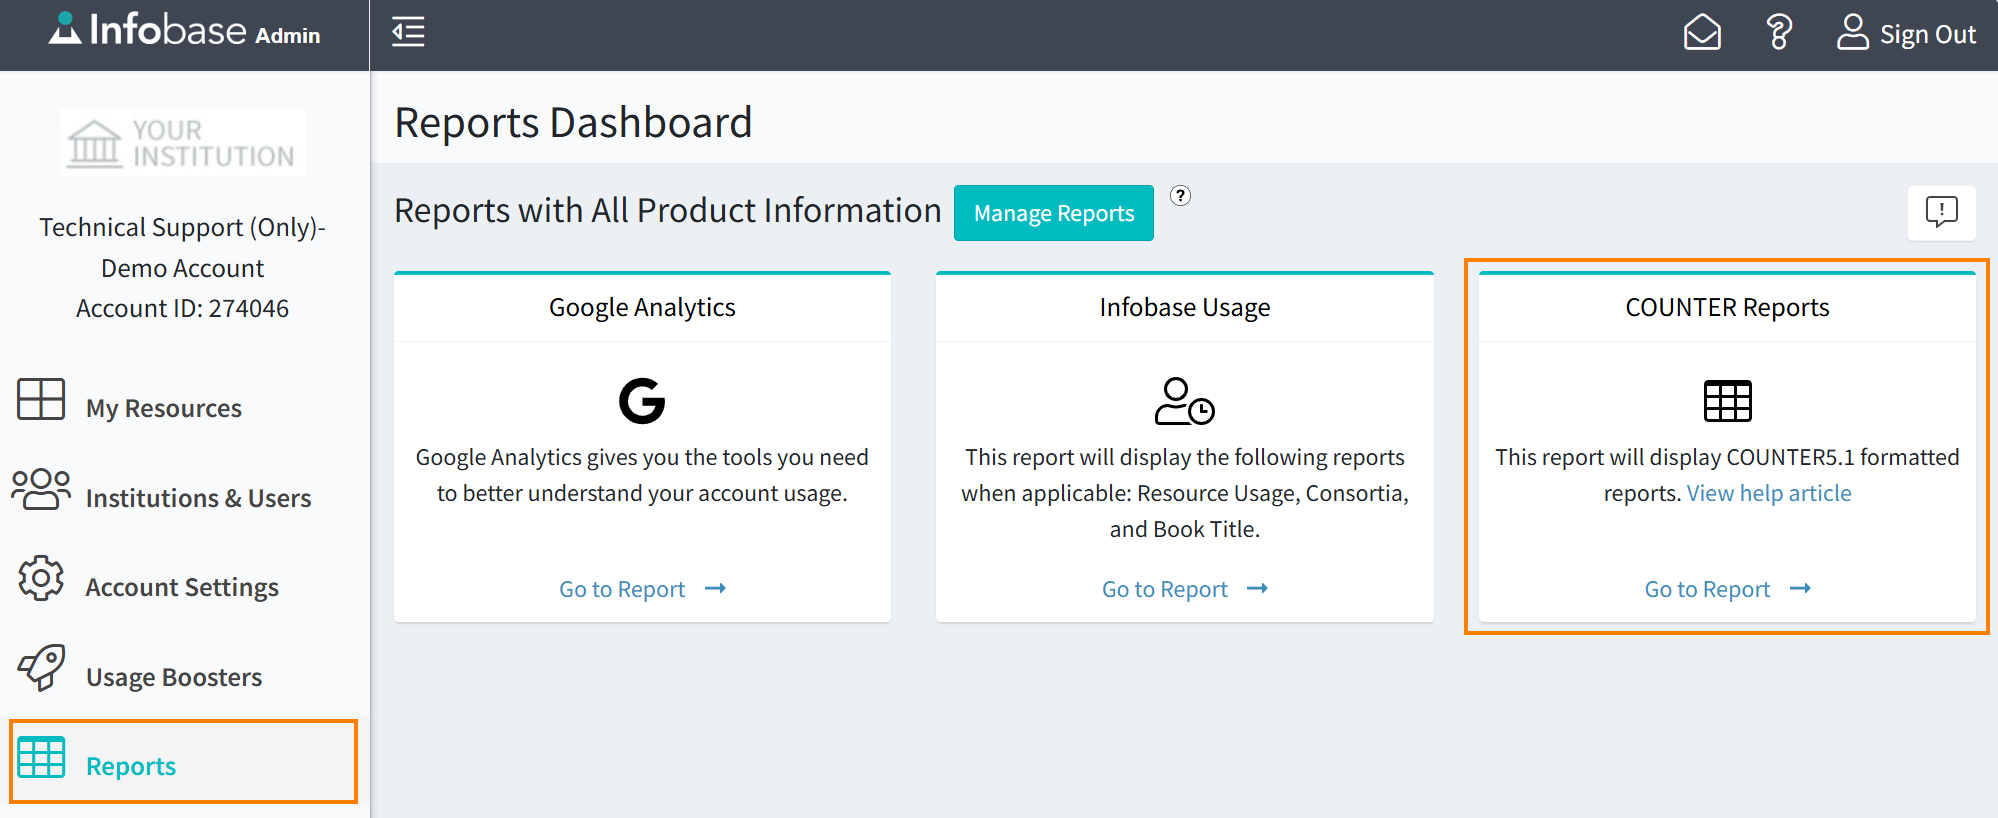Click Technical Support (Only)- Demo Account text
The width and height of the screenshot is (1998, 818).
pos(182,247)
